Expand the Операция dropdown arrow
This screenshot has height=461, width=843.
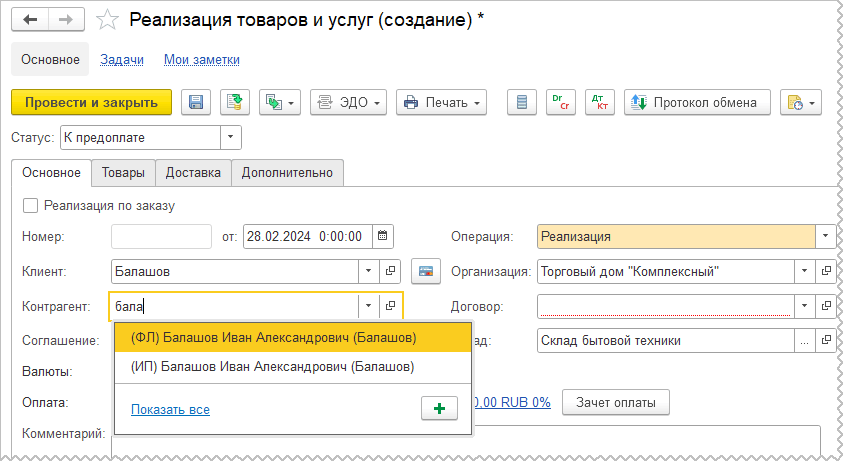pyautogui.click(x=826, y=237)
